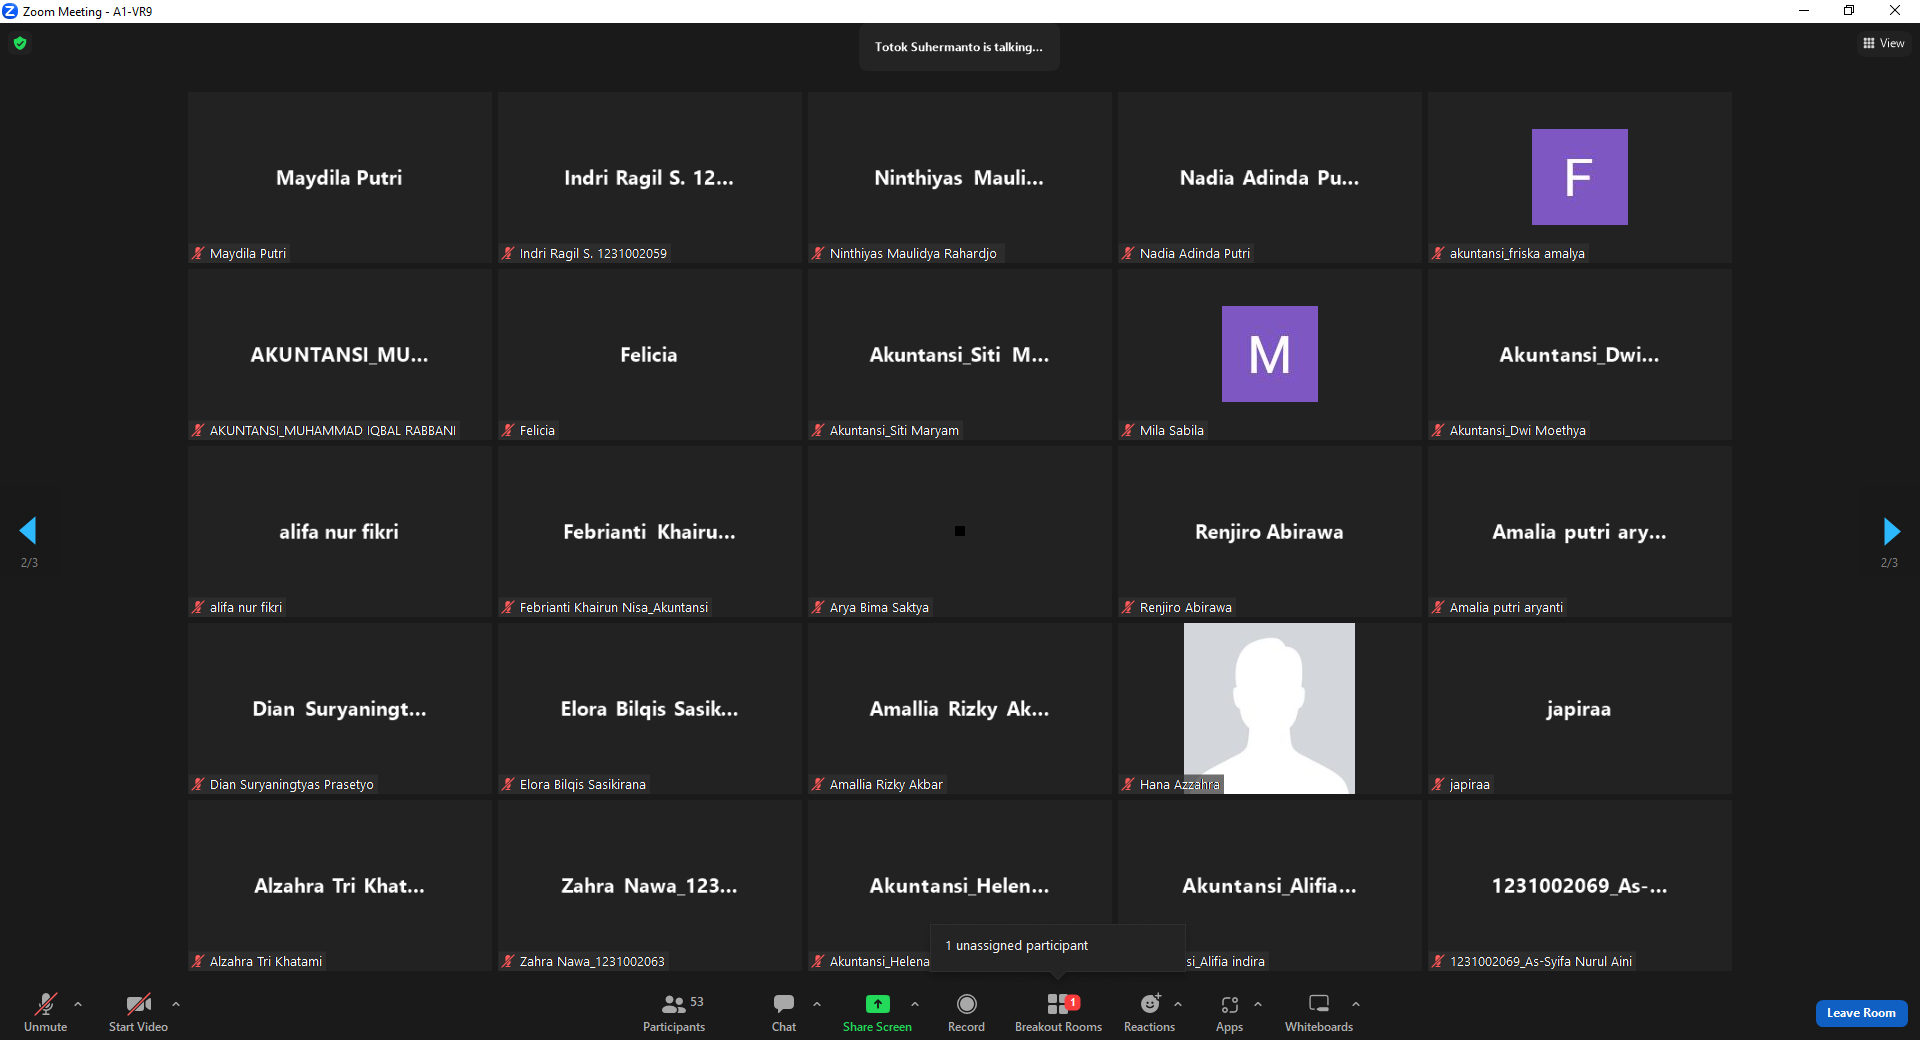Click the green encryption shield icon

coord(20,43)
